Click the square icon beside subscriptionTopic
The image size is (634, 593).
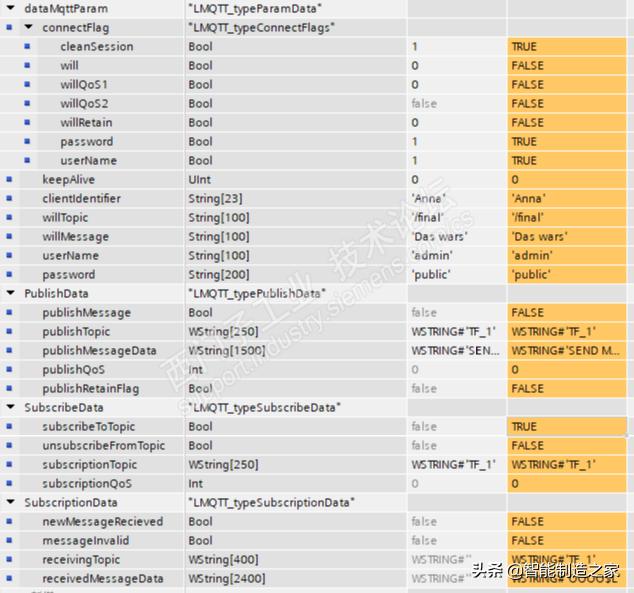pyautogui.click(x=9, y=464)
